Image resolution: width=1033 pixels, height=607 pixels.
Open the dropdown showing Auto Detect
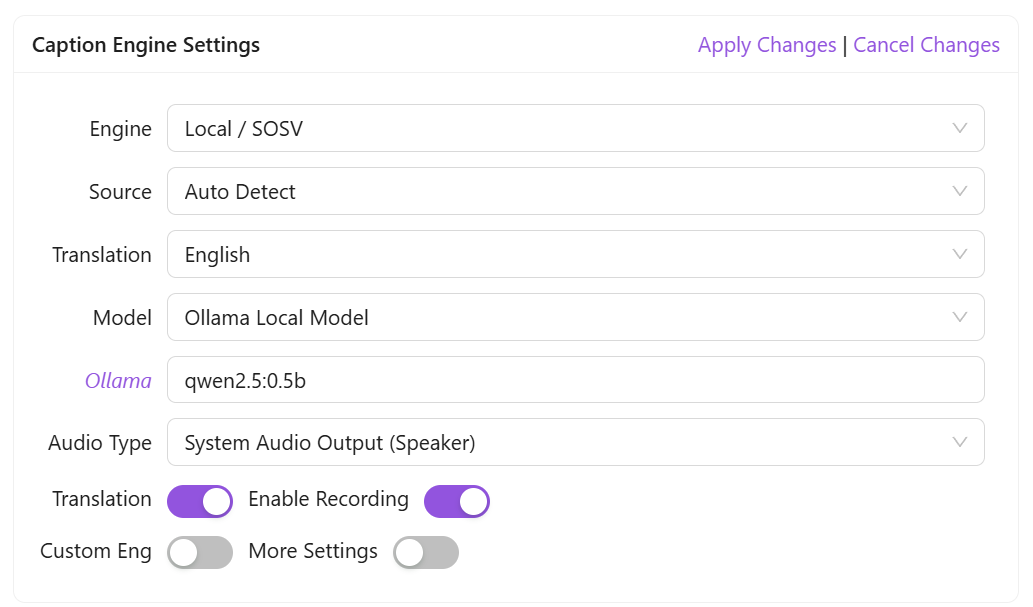coord(560,191)
